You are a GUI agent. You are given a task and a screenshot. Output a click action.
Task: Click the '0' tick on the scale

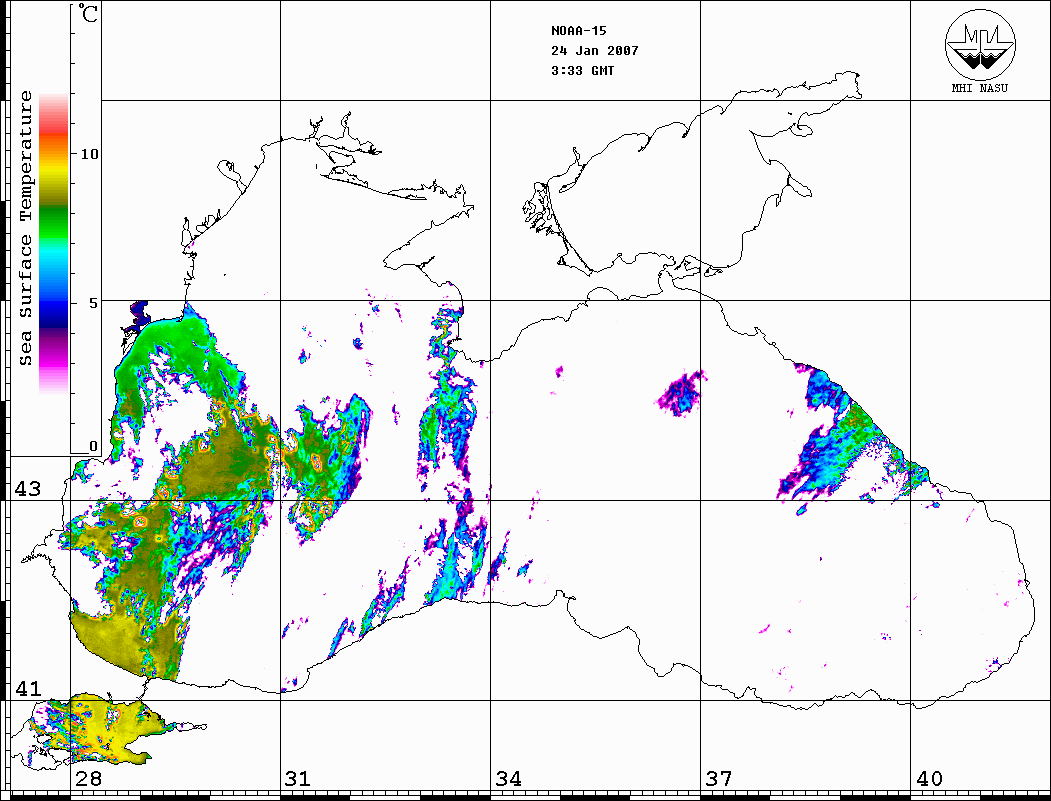[x=93, y=446]
